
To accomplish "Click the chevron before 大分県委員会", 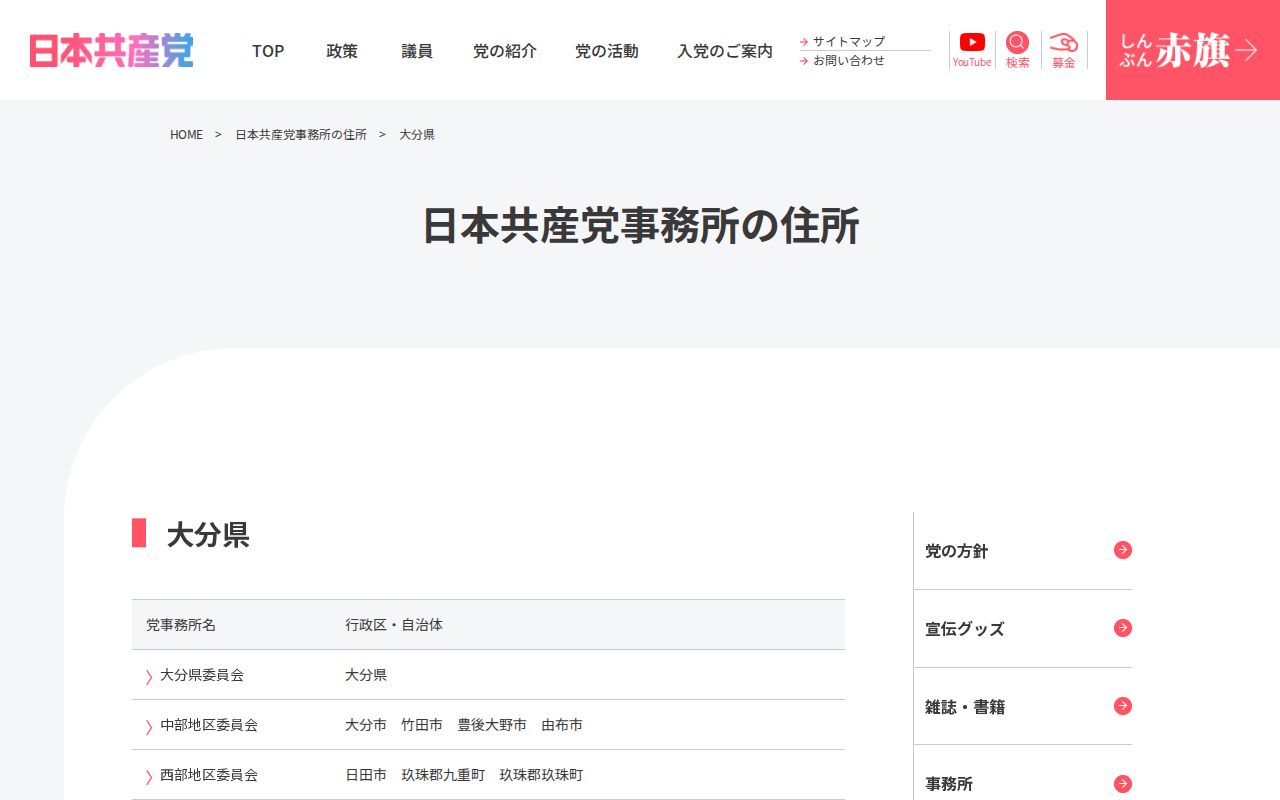I will click(149, 676).
